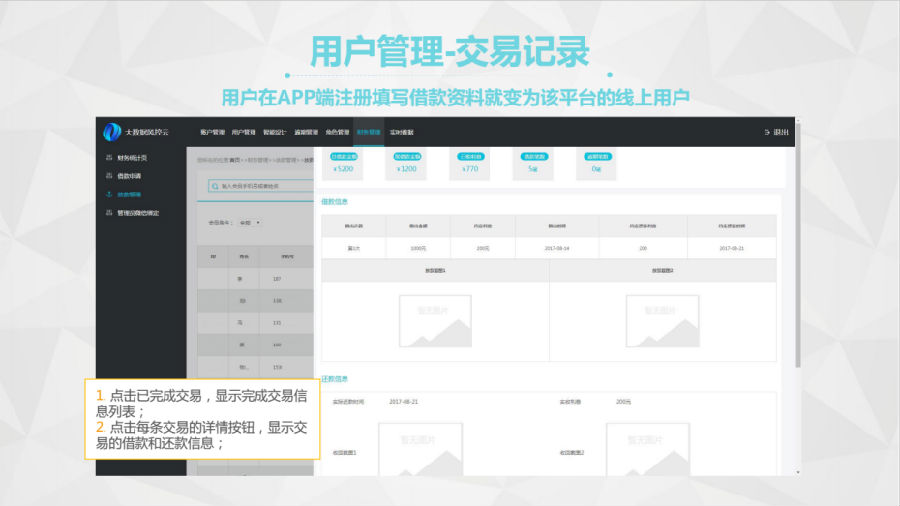Click the 退出 logout icon

pos(767,132)
